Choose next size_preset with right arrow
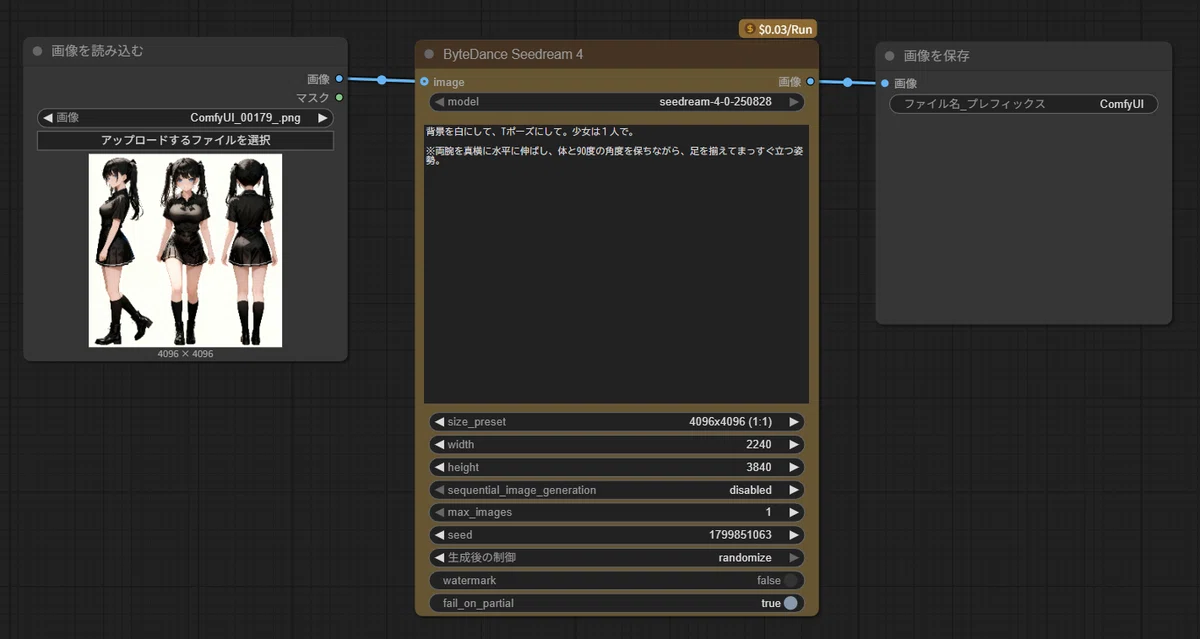1200x639 pixels. click(x=794, y=422)
